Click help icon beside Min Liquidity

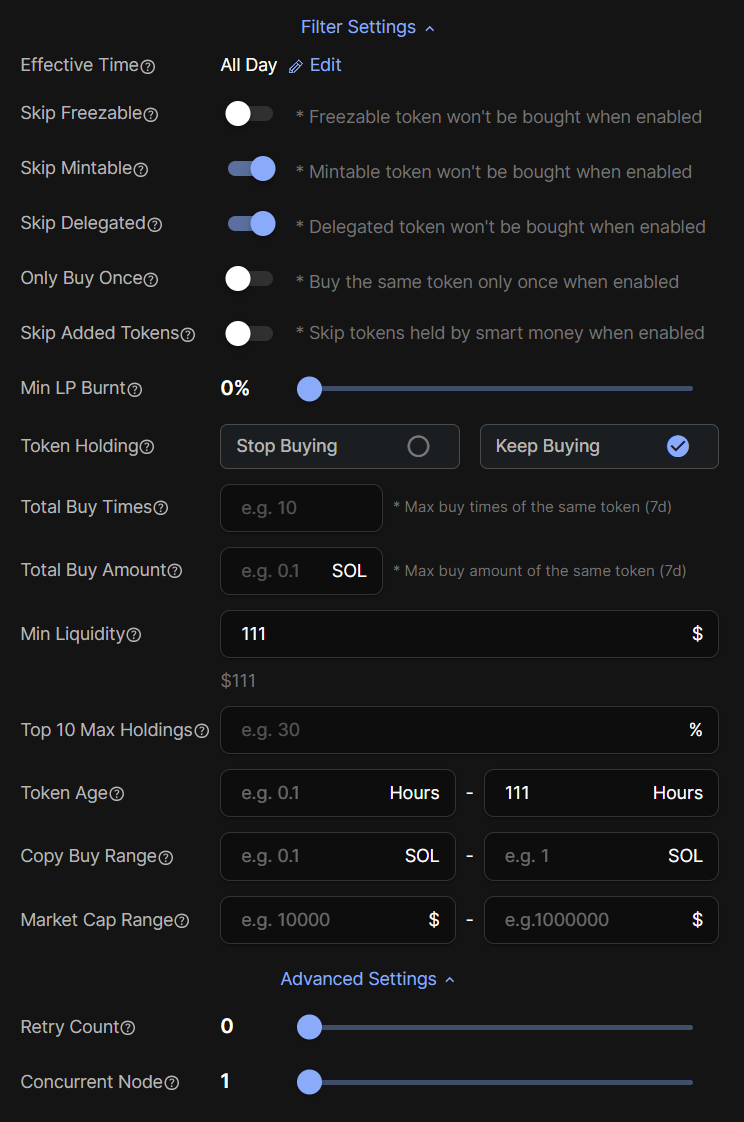[134, 635]
